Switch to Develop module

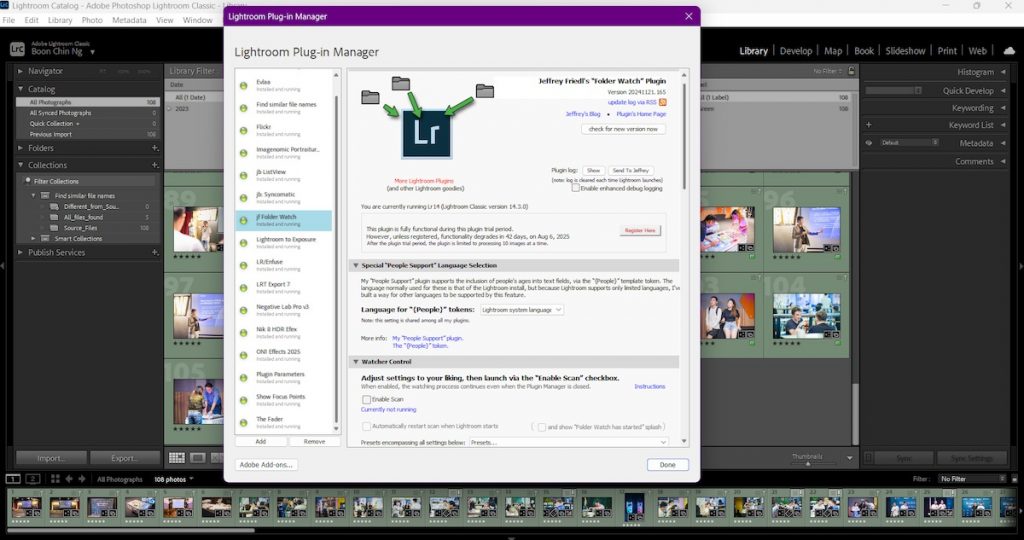(x=795, y=51)
